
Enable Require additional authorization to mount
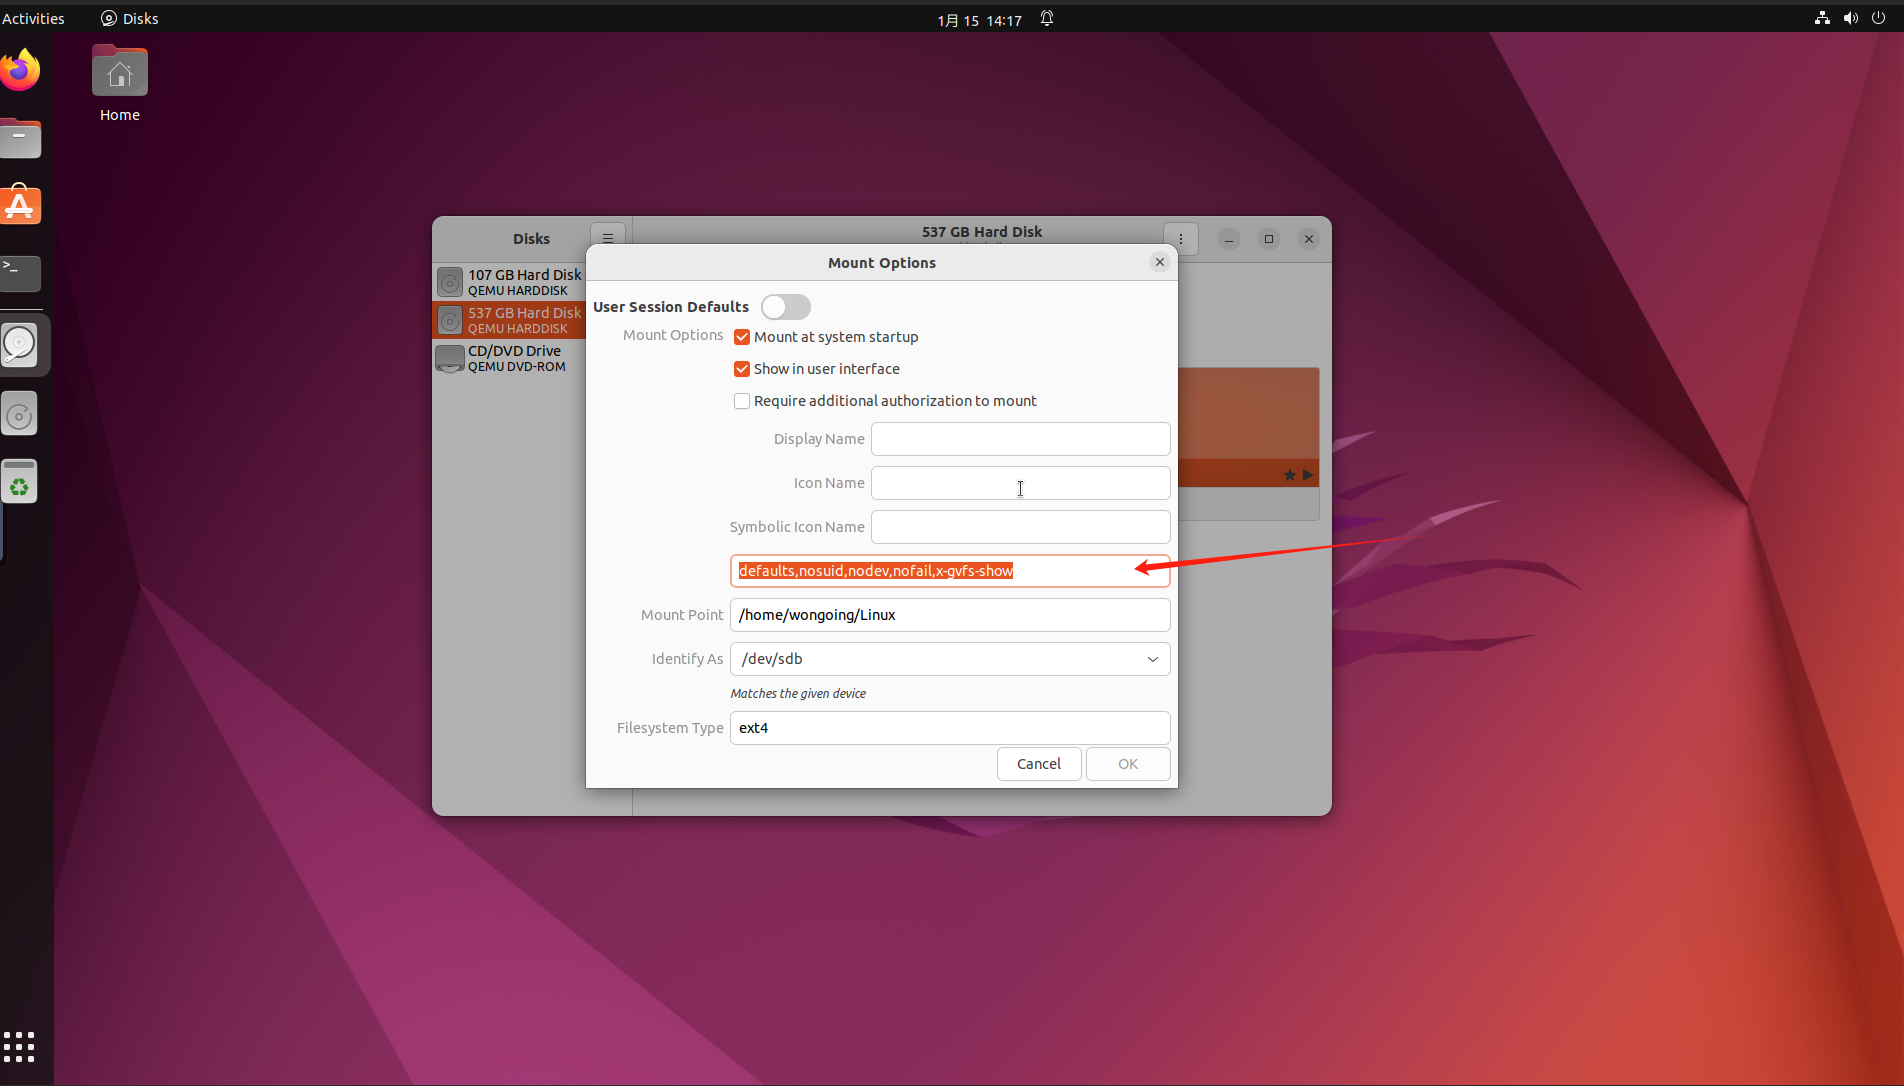coord(742,401)
